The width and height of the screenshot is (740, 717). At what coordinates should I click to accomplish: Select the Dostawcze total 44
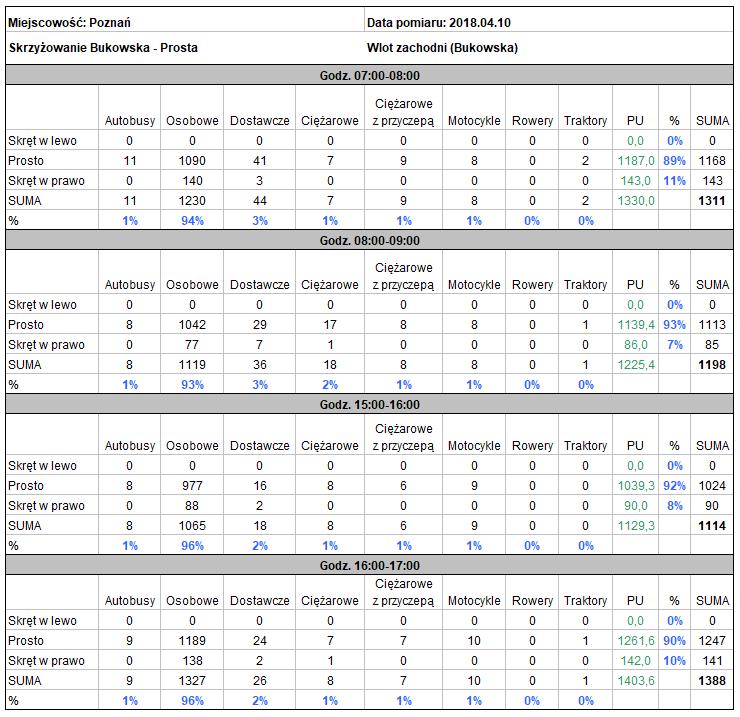tap(260, 201)
